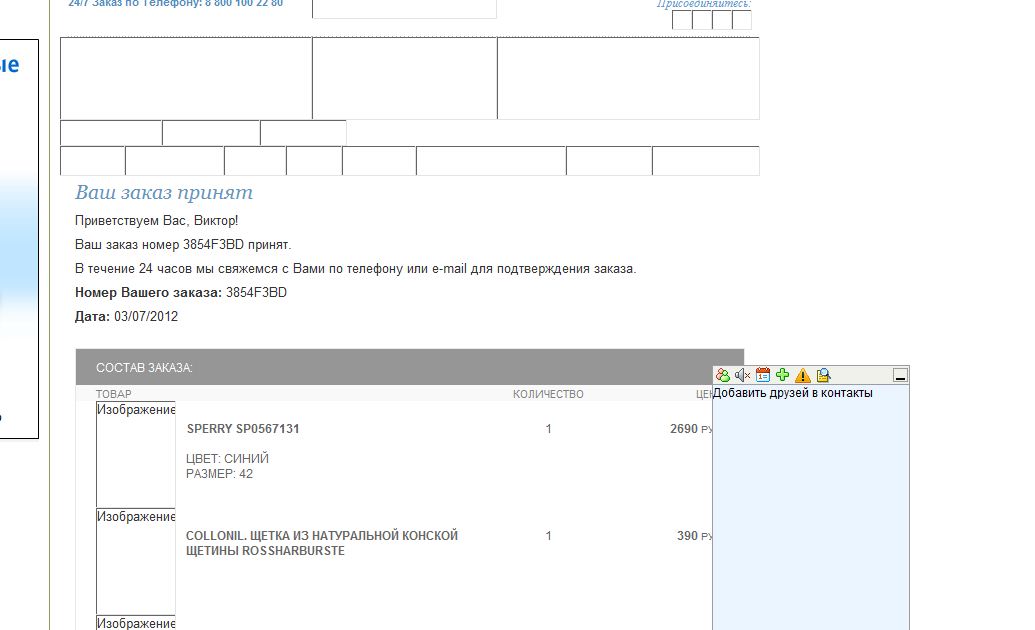Click 'Добавить друзей в контакты' link

click(x=793, y=393)
